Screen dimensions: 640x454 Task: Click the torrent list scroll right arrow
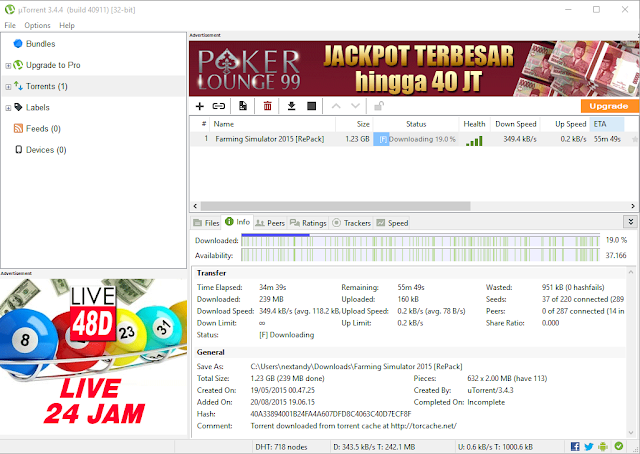[633, 206]
